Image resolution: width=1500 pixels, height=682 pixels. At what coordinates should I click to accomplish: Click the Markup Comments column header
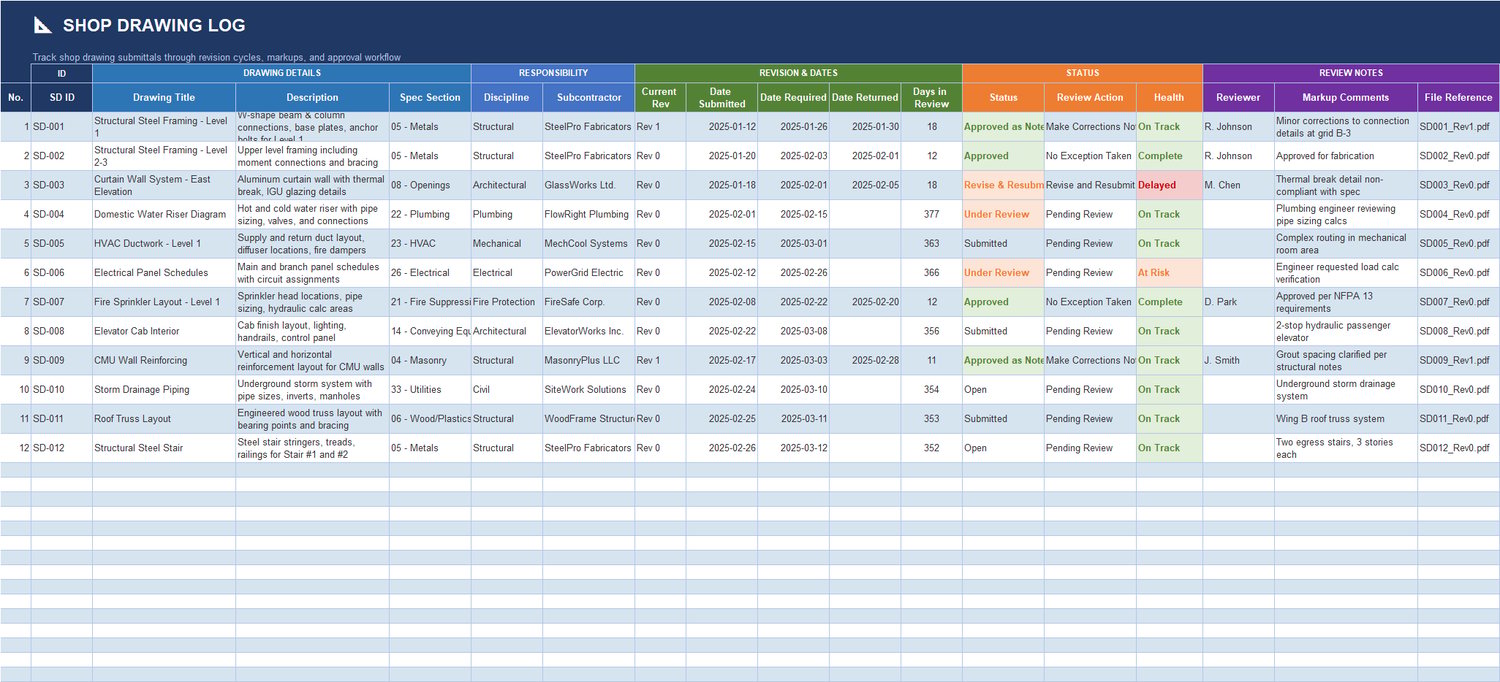(x=1346, y=97)
